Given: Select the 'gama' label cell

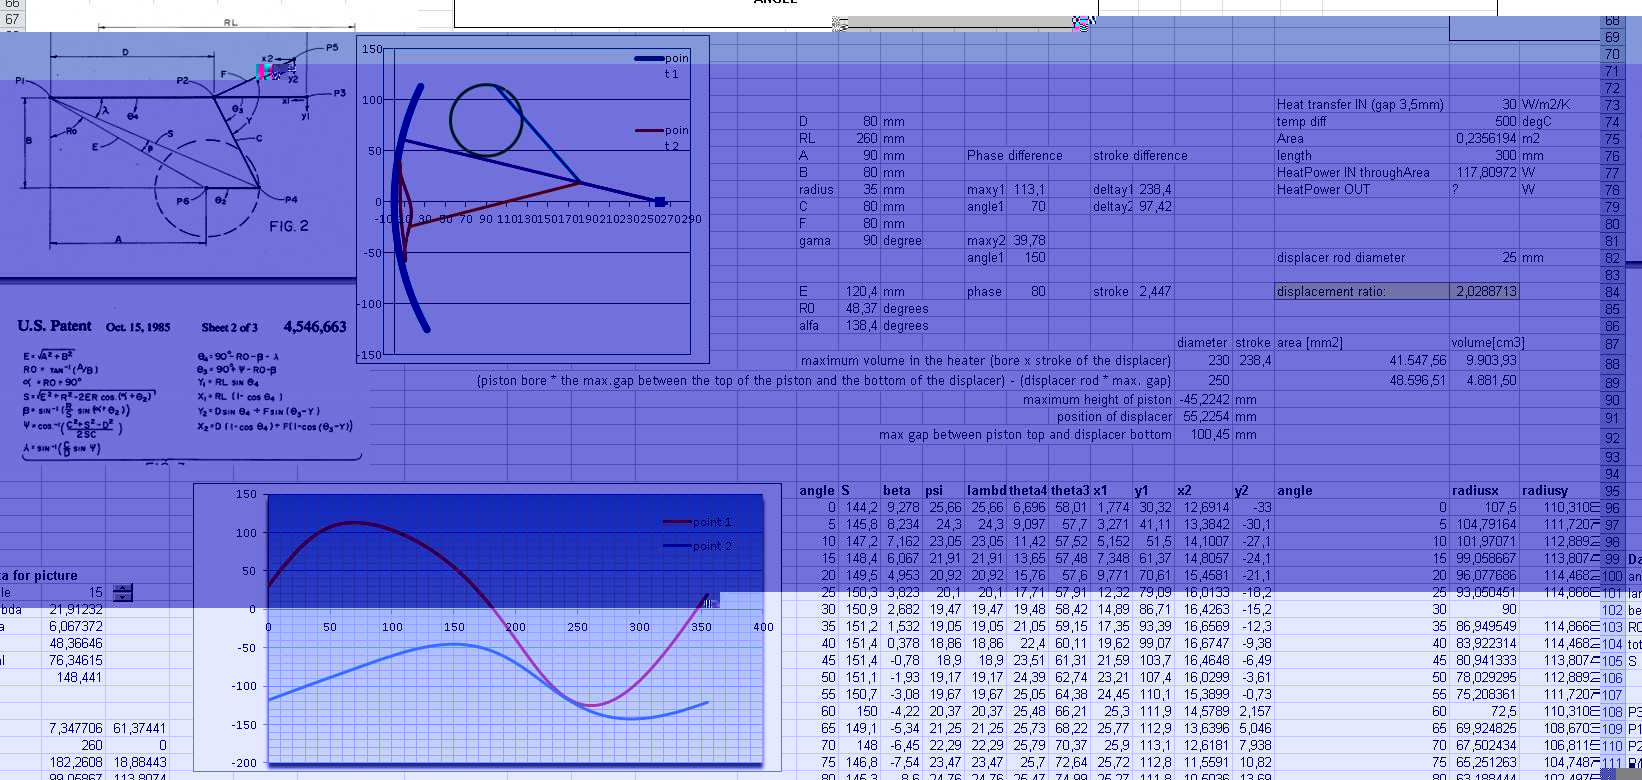Looking at the screenshot, I should (818, 241).
